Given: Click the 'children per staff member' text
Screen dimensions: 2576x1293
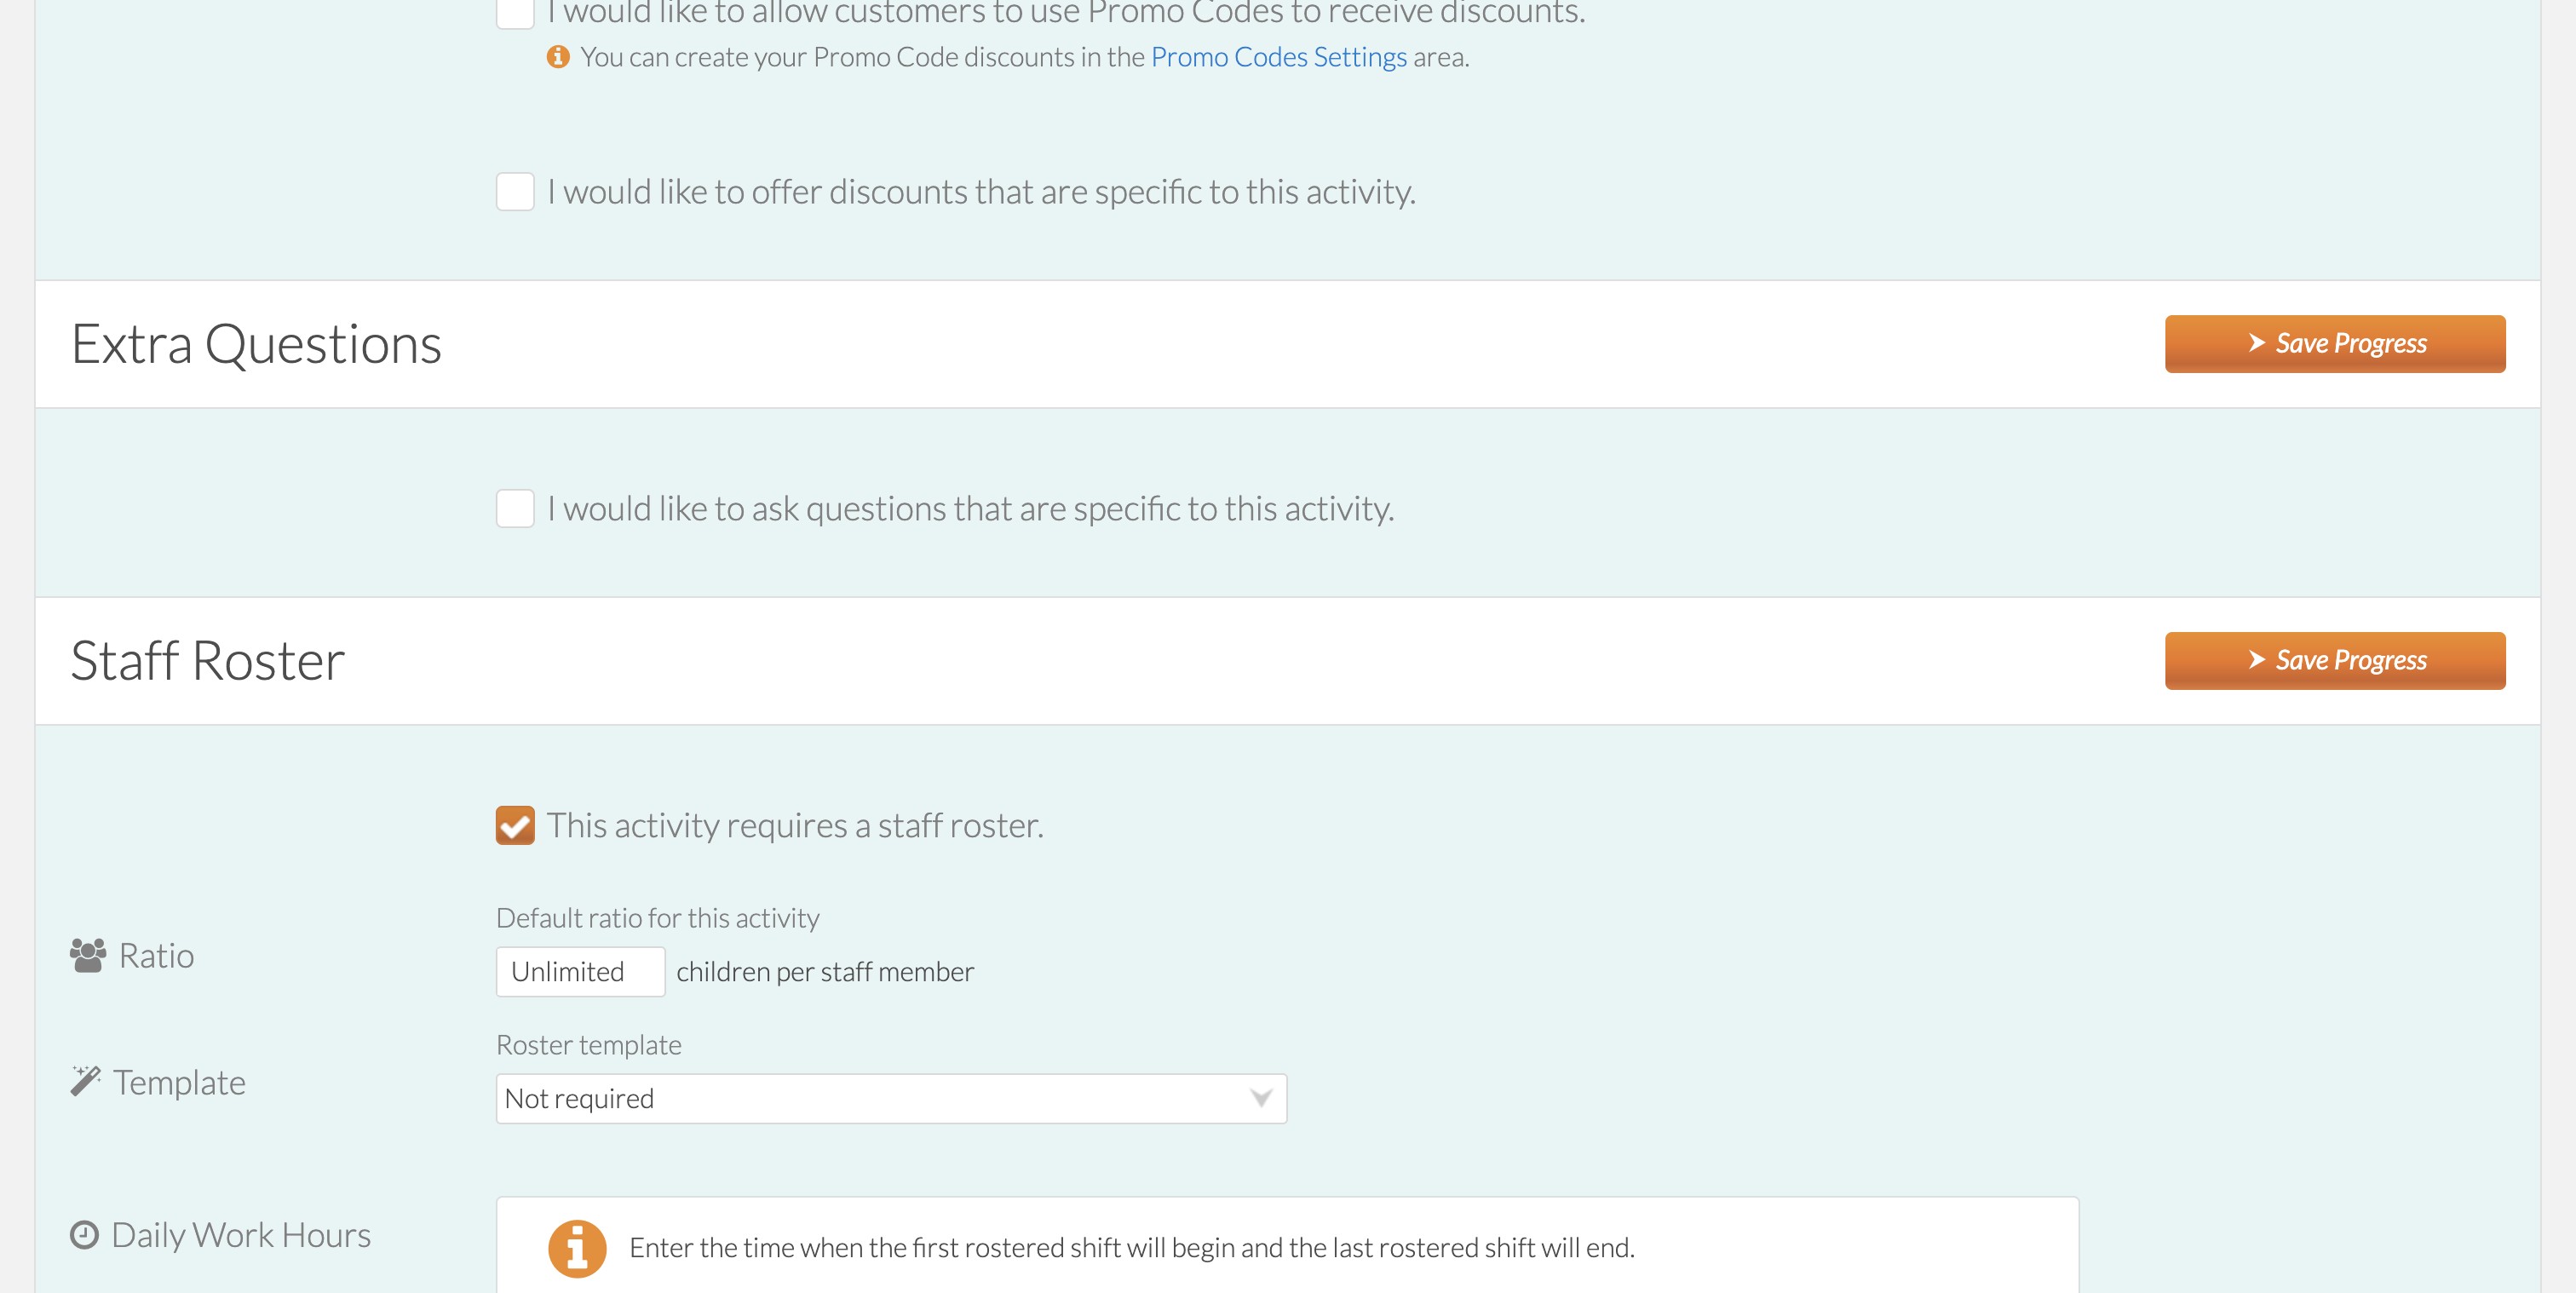Looking at the screenshot, I should click(x=825, y=972).
